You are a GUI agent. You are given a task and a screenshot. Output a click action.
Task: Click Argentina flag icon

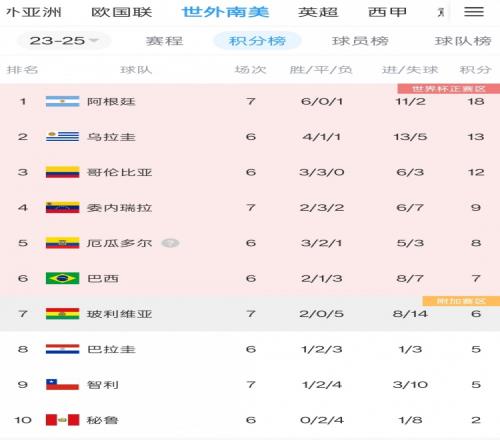pyautogui.click(x=63, y=101)
